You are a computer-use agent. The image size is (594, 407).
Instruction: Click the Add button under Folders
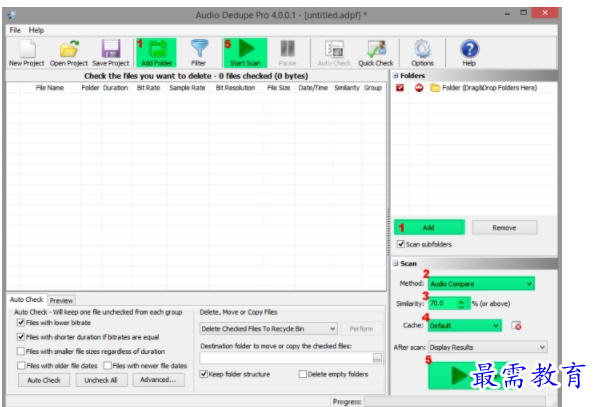point(429,227)
